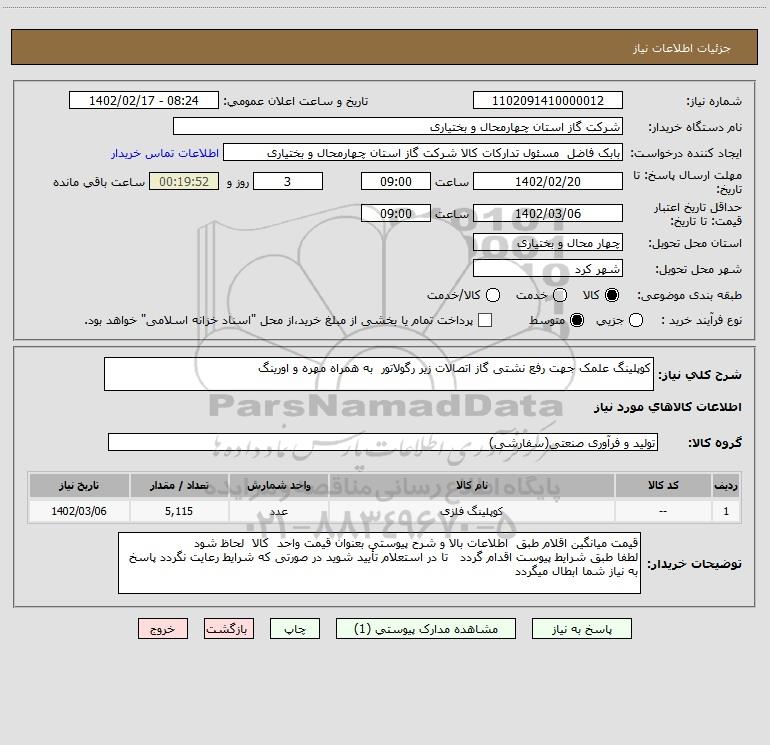Click the 'پاسخ به نیاز' button
This screenshot has height=745, width=770.
[x=581, y=629]
